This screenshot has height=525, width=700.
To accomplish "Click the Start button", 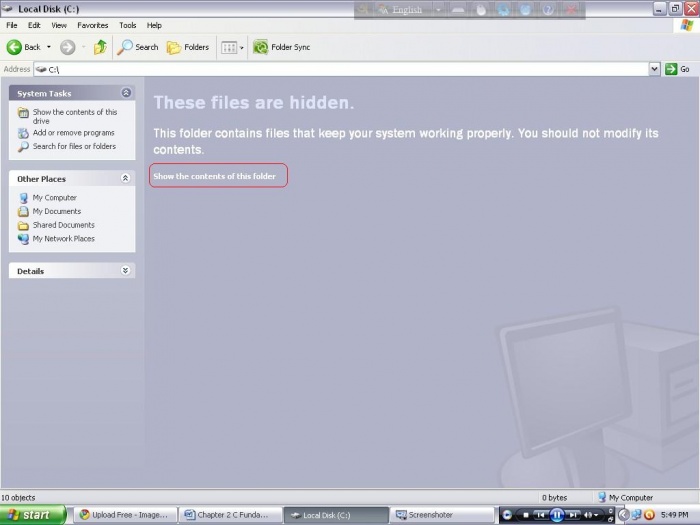I will pyautogui.click(x=32, y=515).
